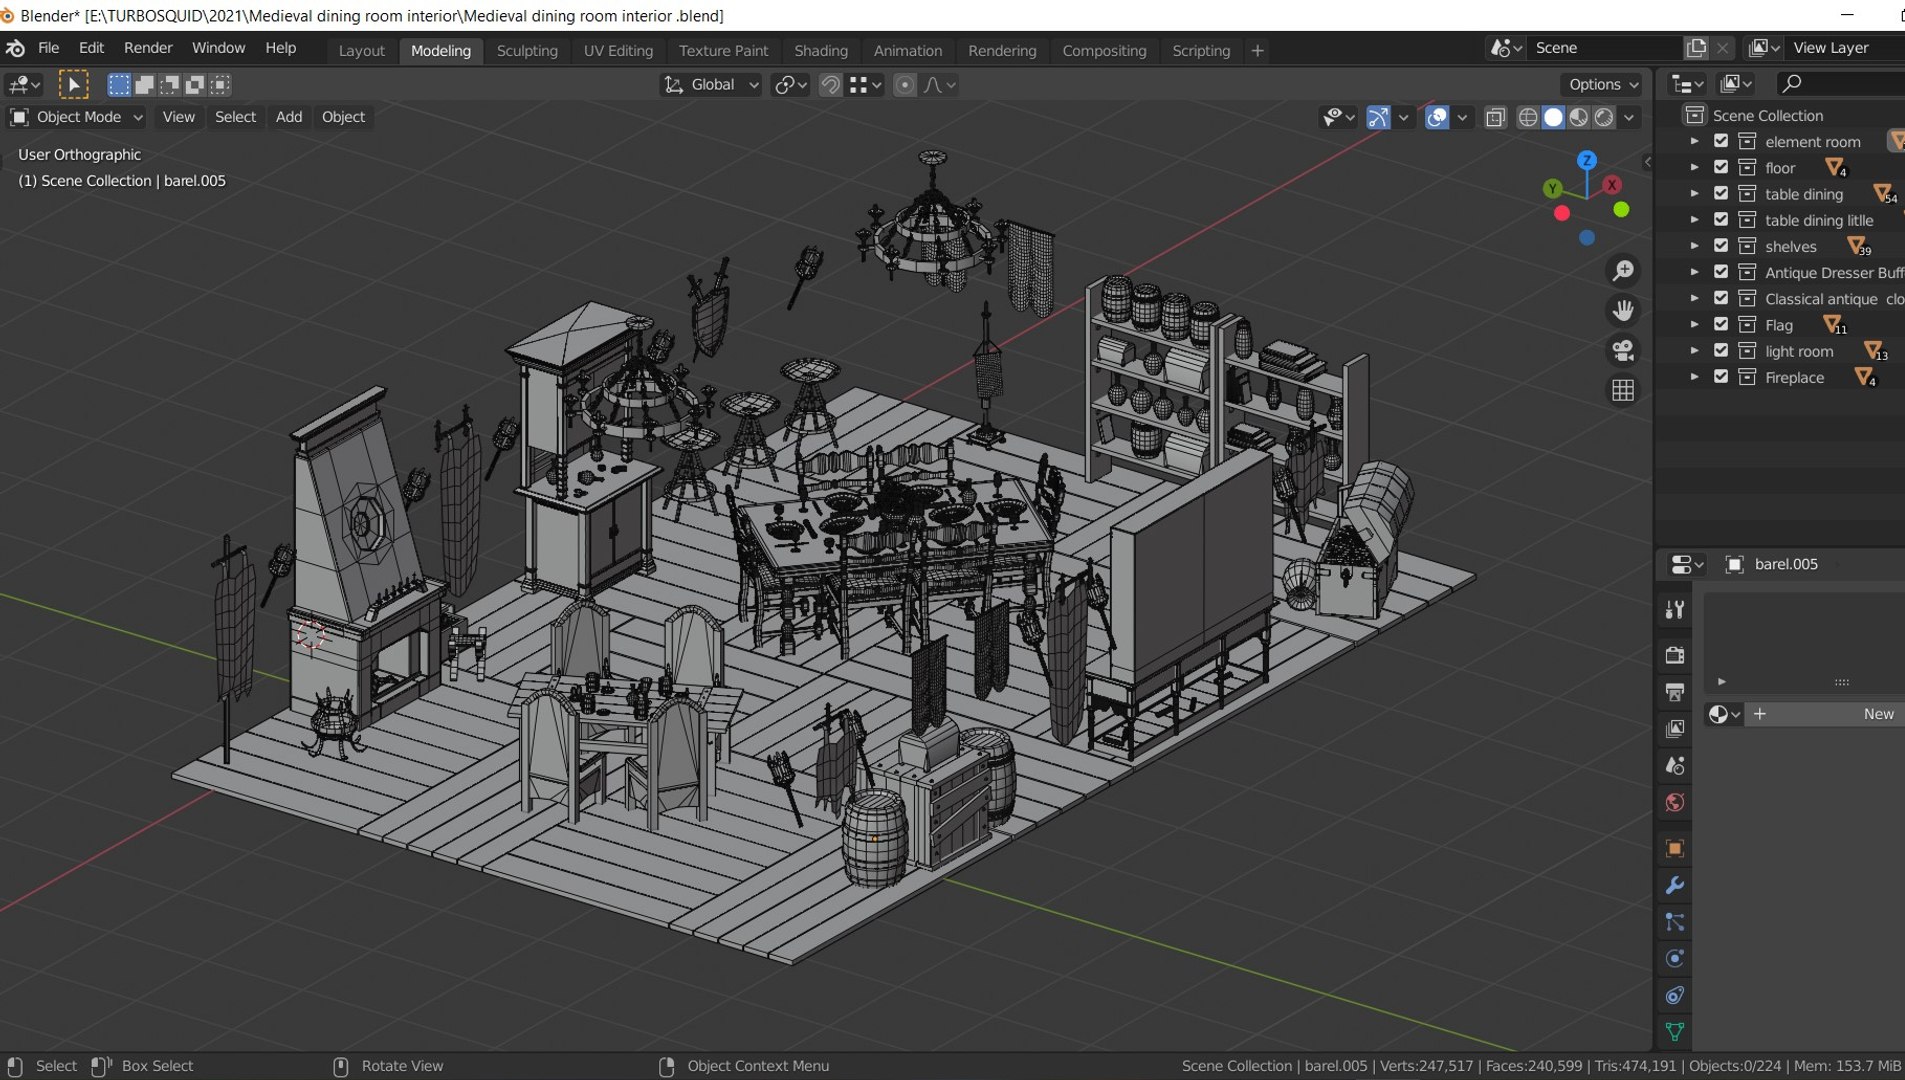1905x1080 pixels.
Task: Toggle viewport overlays display
Action: tap(1437, 117)
